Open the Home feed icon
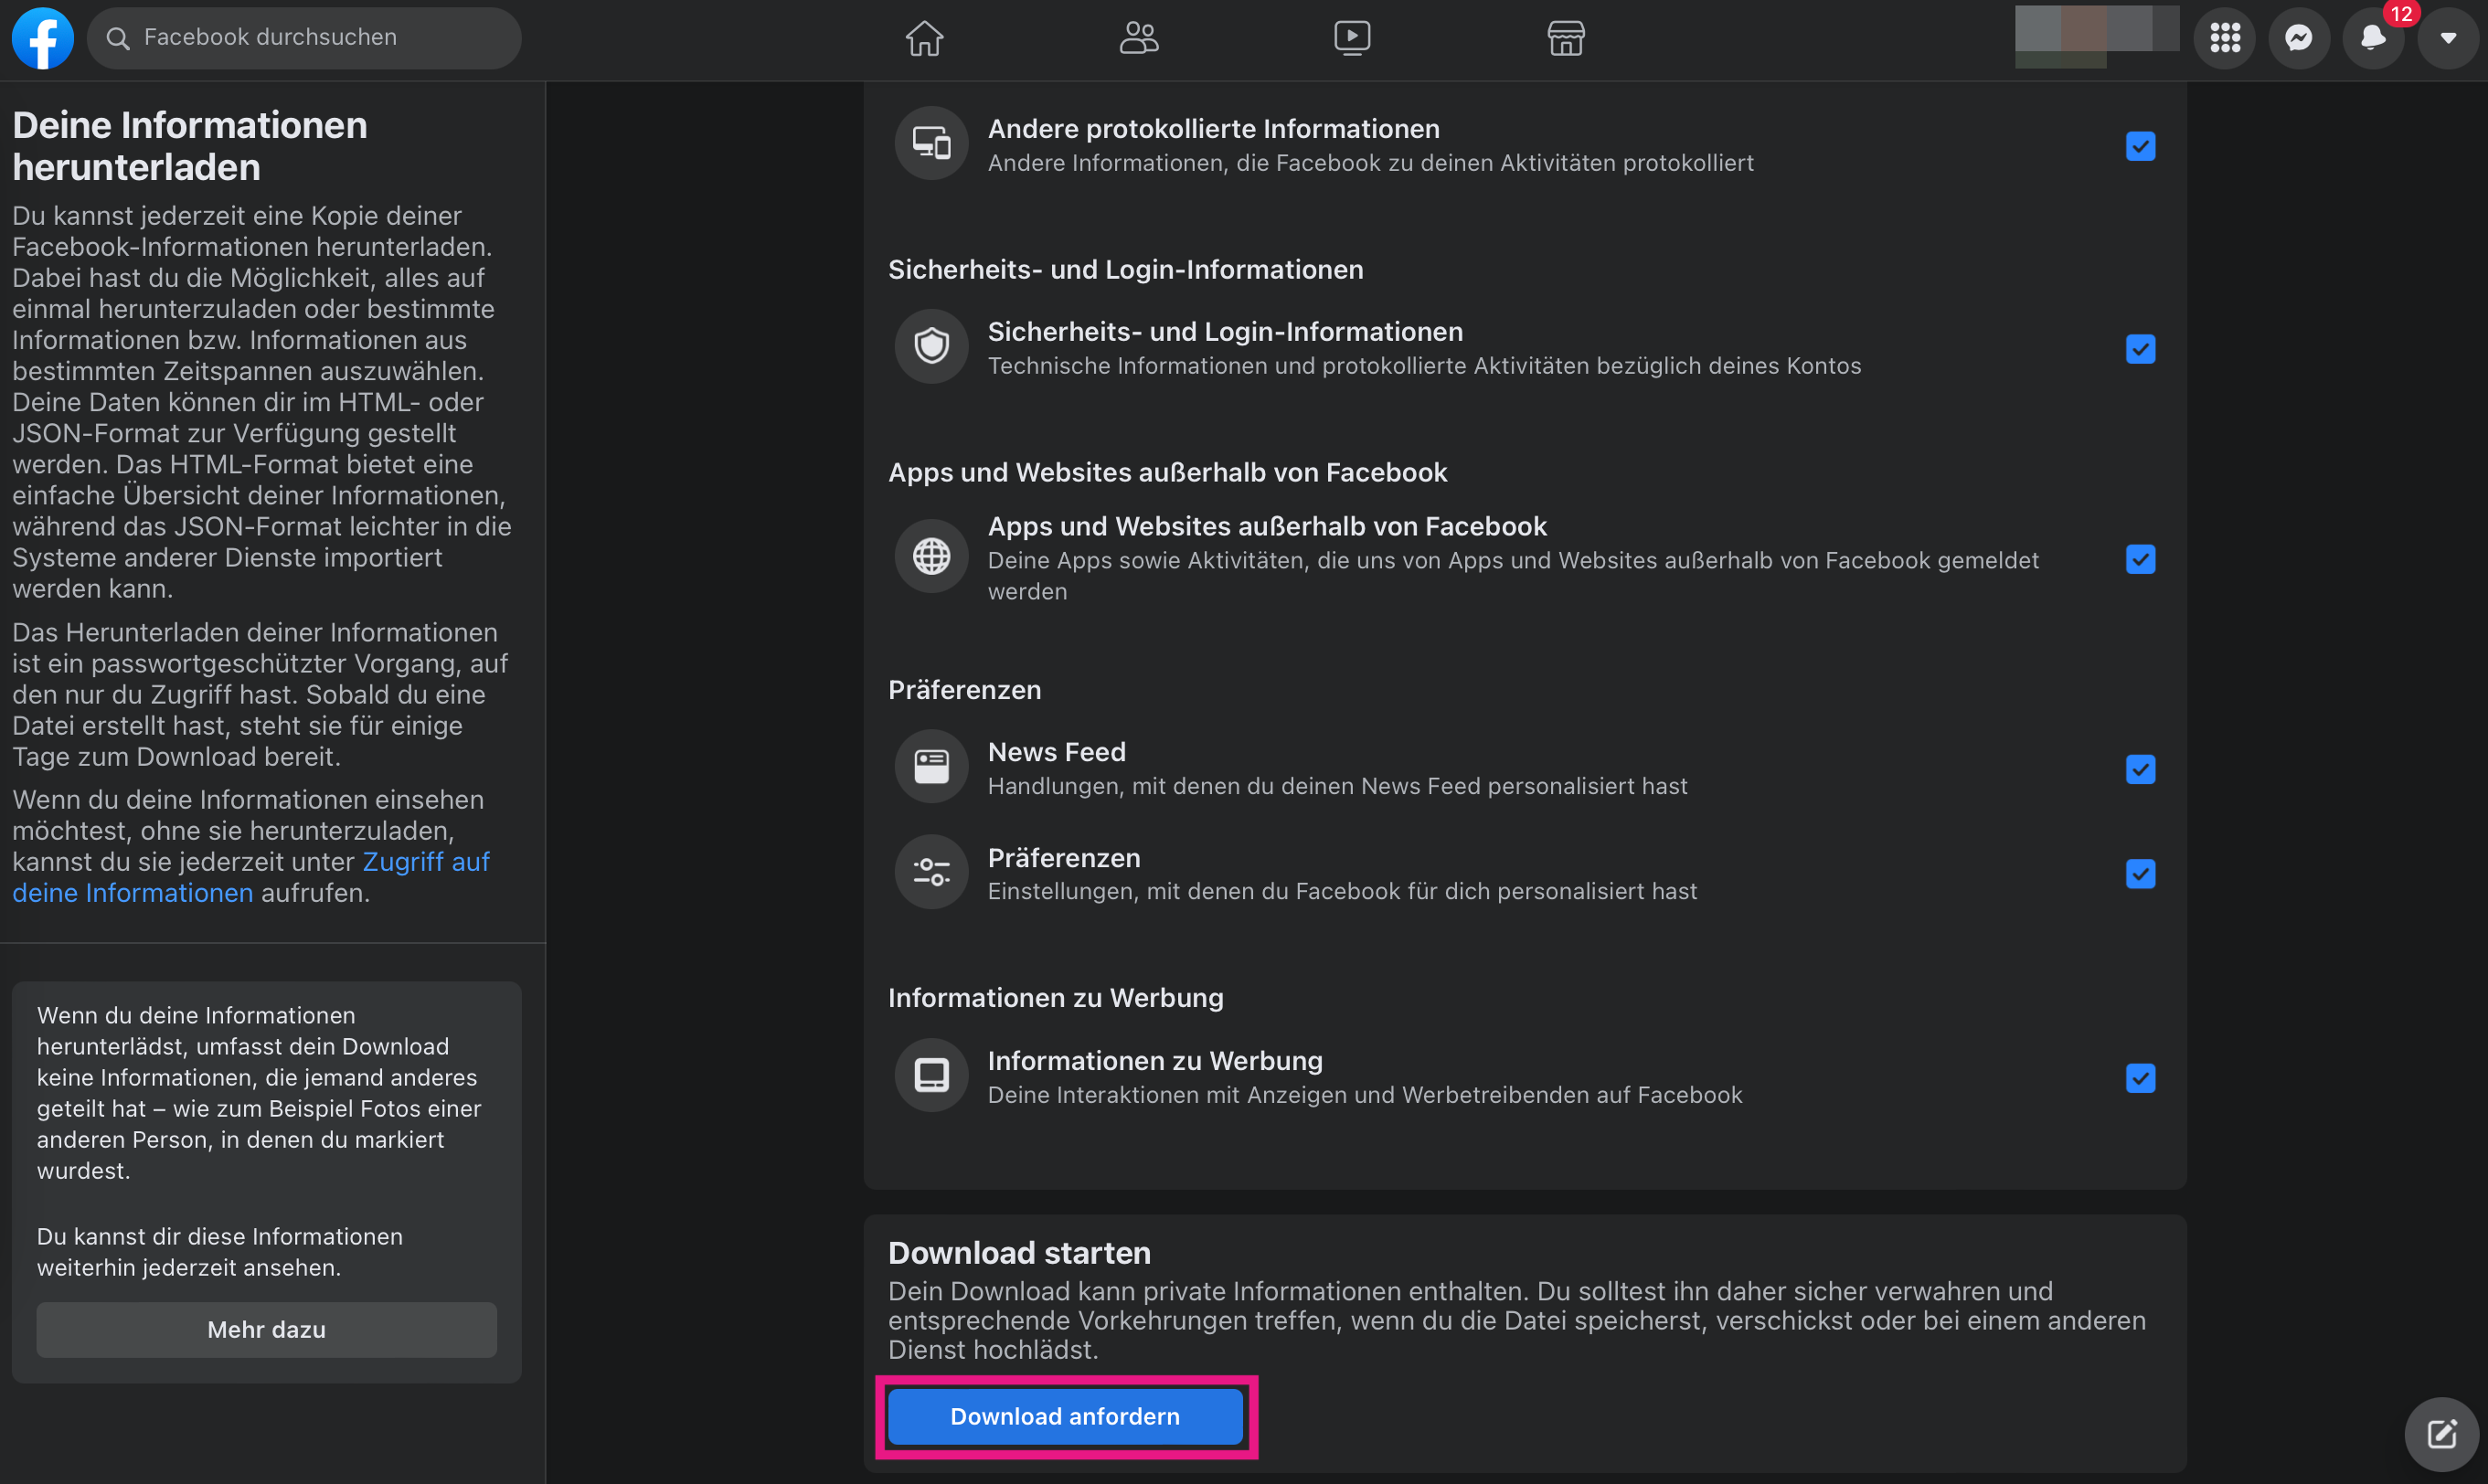2488x1484 pixels. [x=924, y=38]
